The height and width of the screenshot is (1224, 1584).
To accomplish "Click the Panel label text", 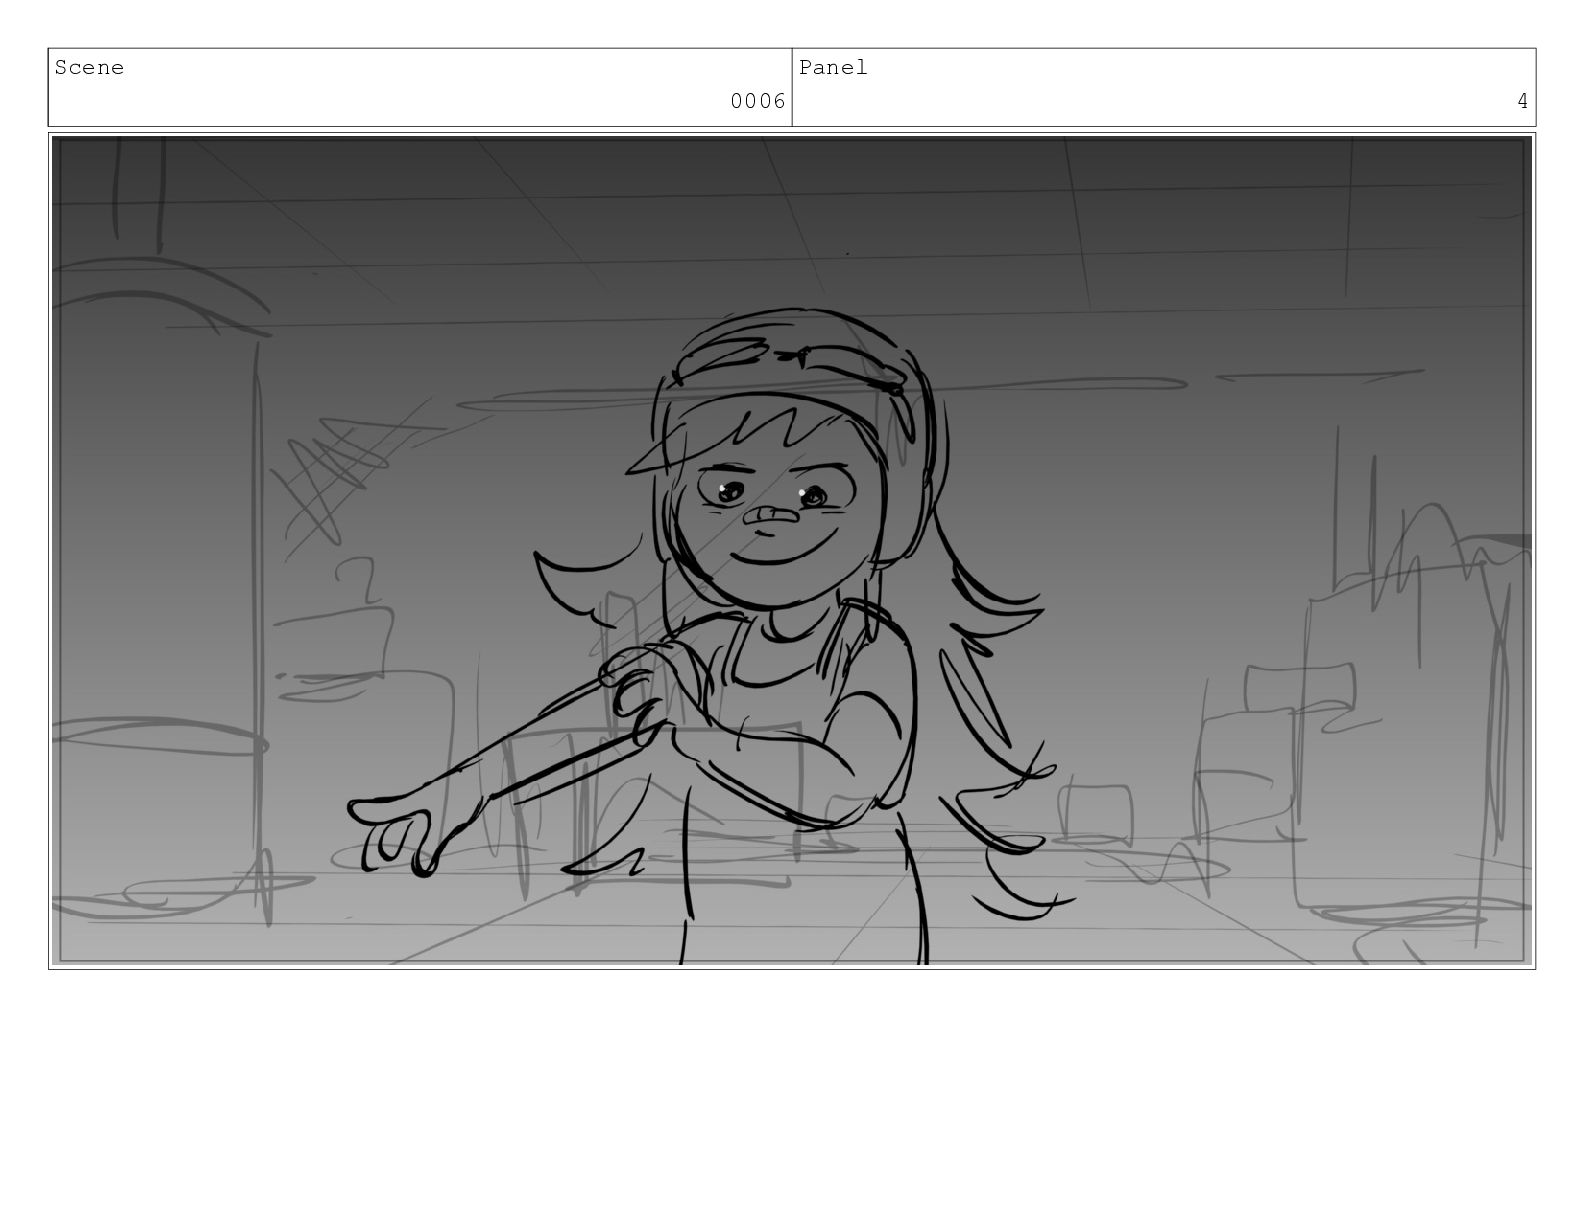I will point(833,68).
